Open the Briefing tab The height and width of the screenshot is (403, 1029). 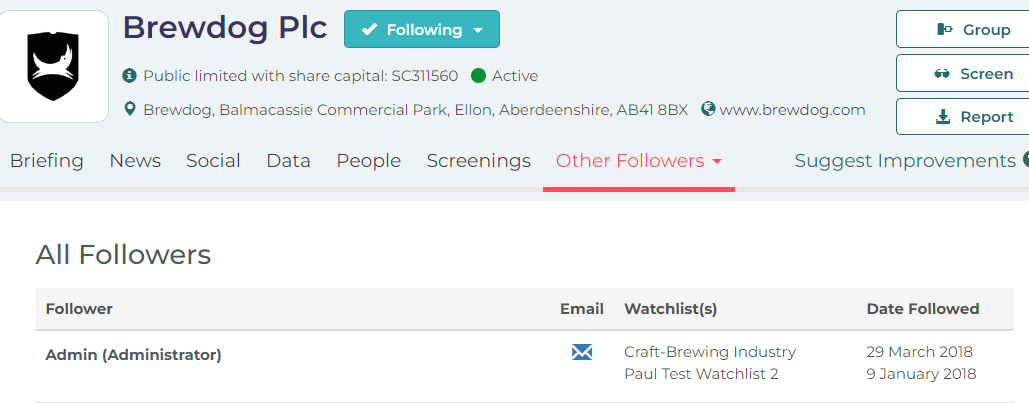[x=47, y=161]
